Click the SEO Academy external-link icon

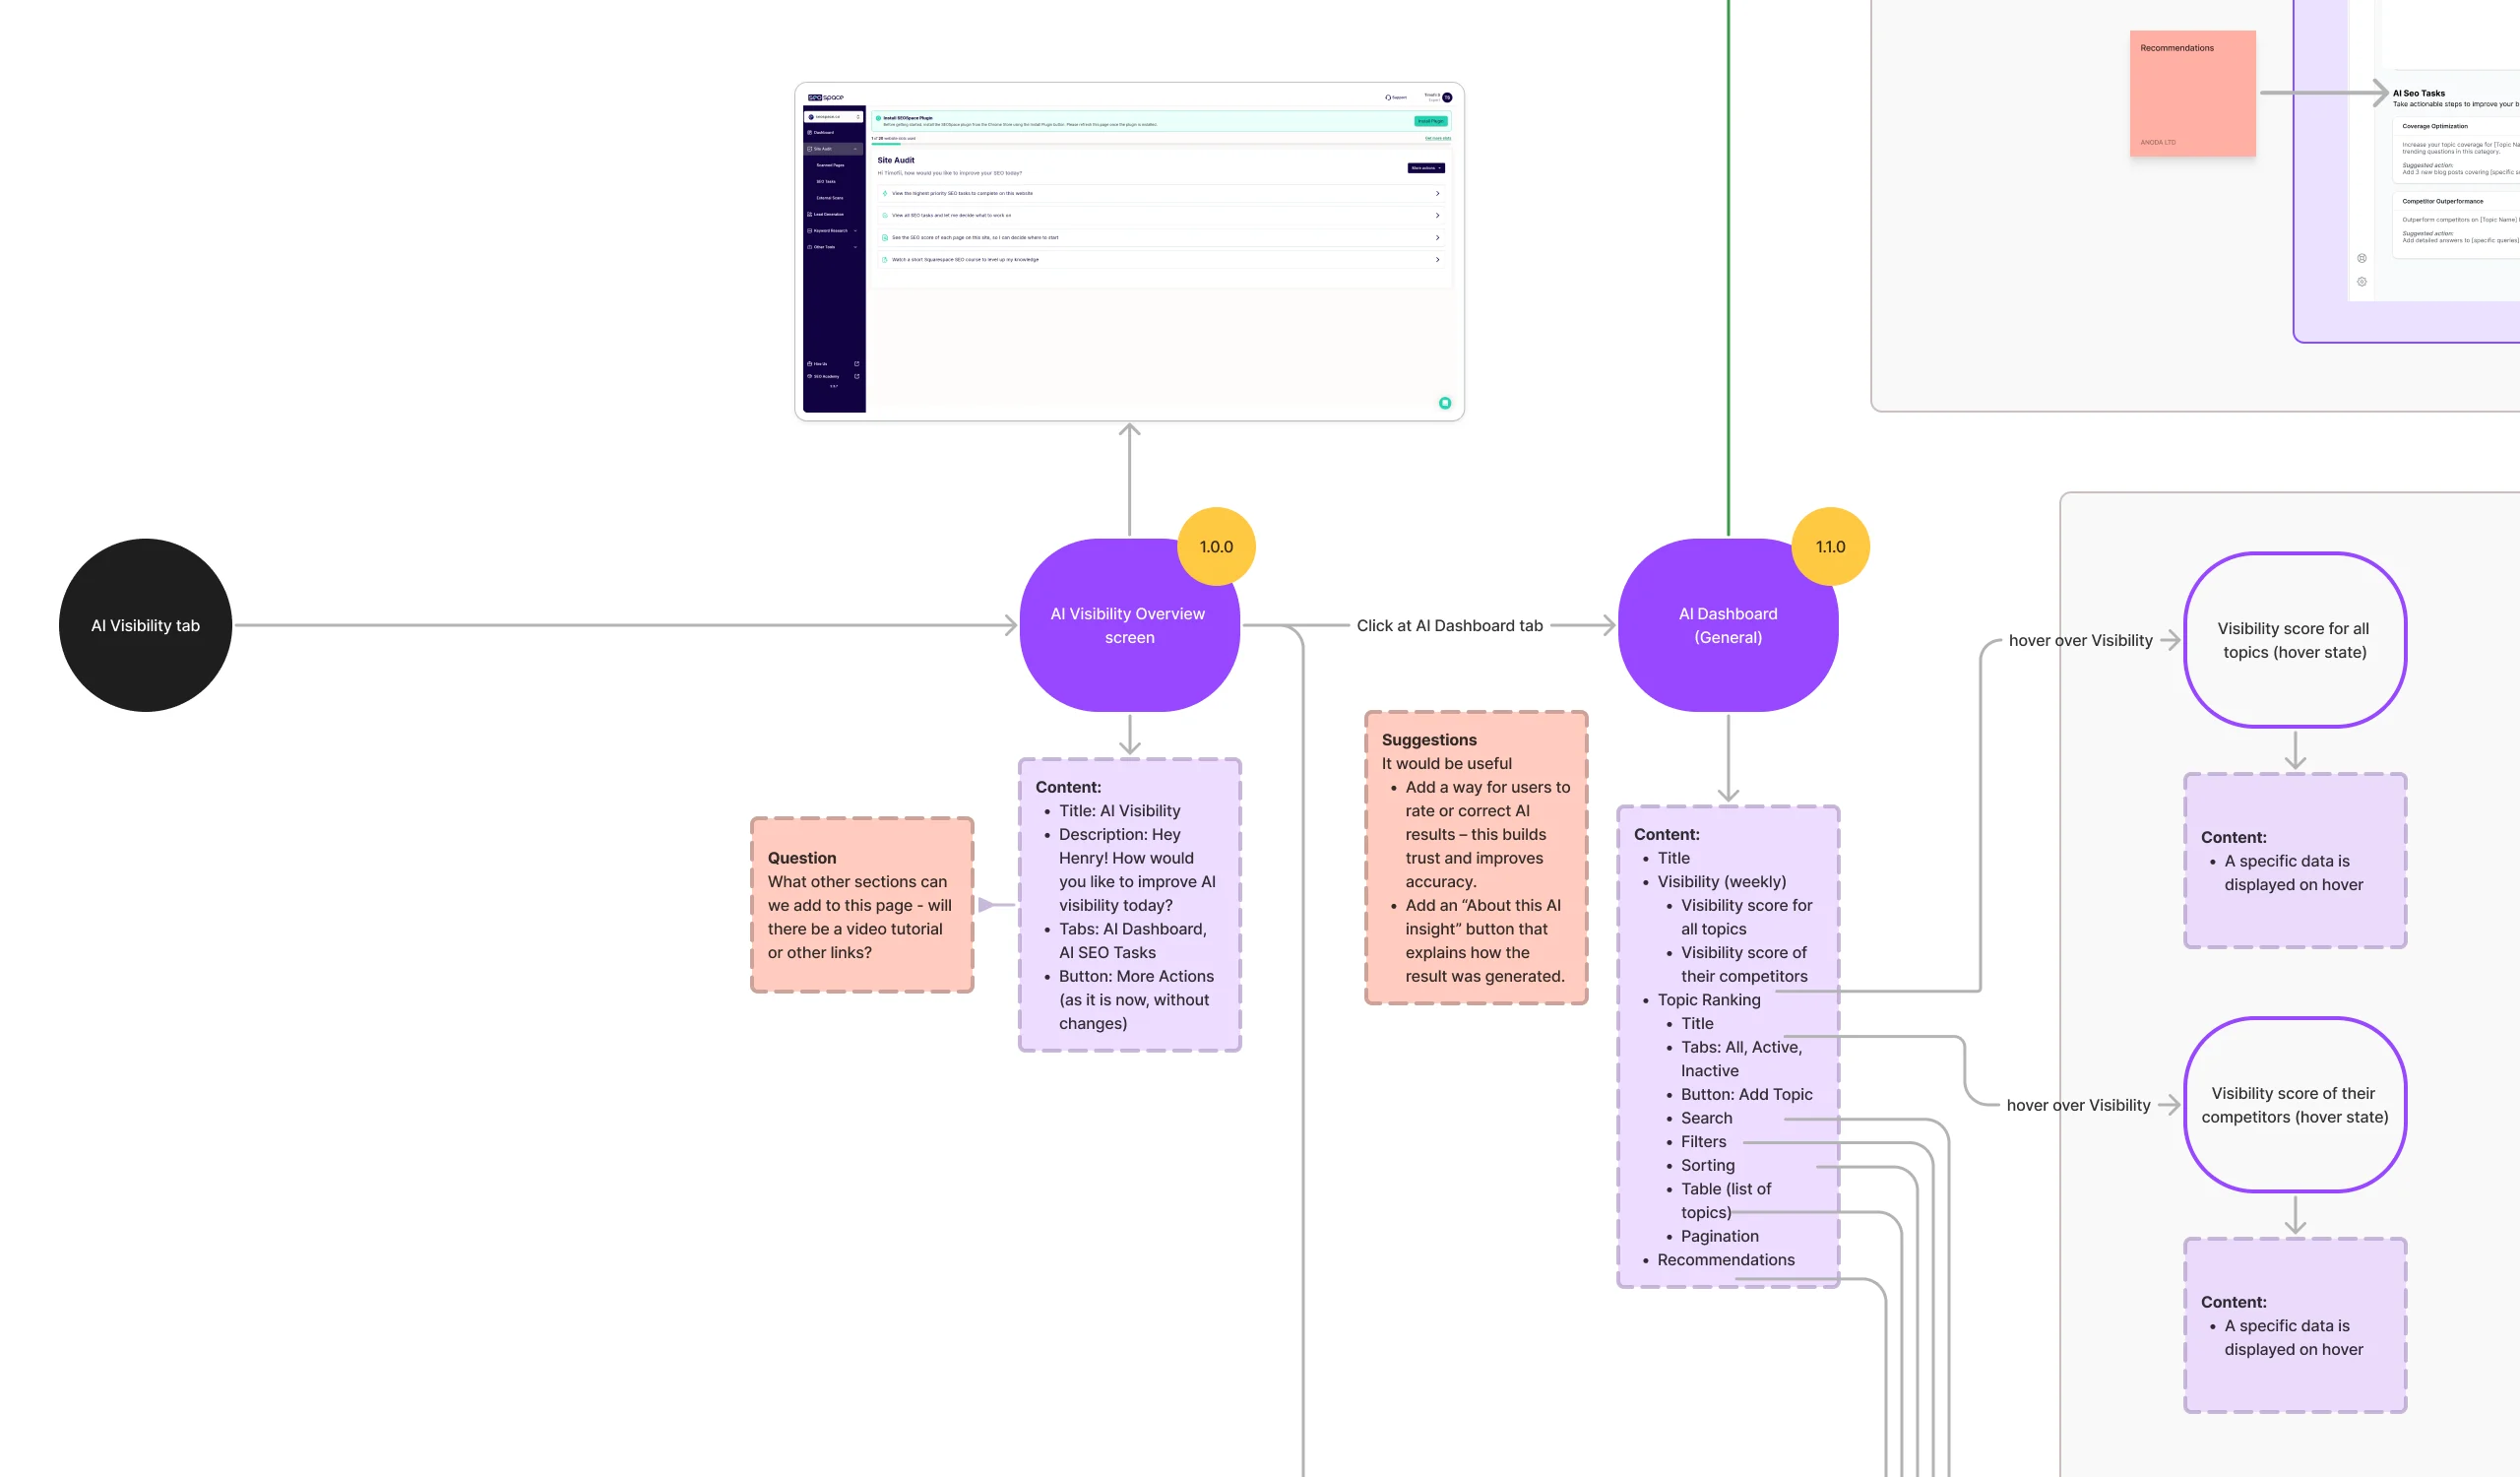857,377
